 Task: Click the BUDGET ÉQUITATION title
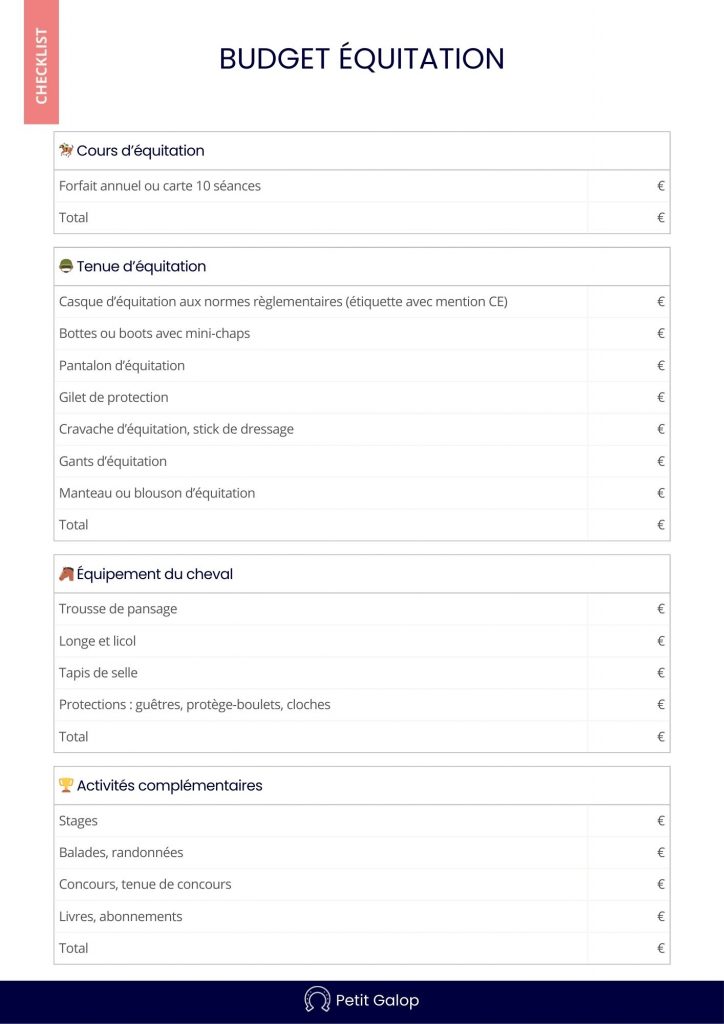pyautogui.click(x=362, y=59)
